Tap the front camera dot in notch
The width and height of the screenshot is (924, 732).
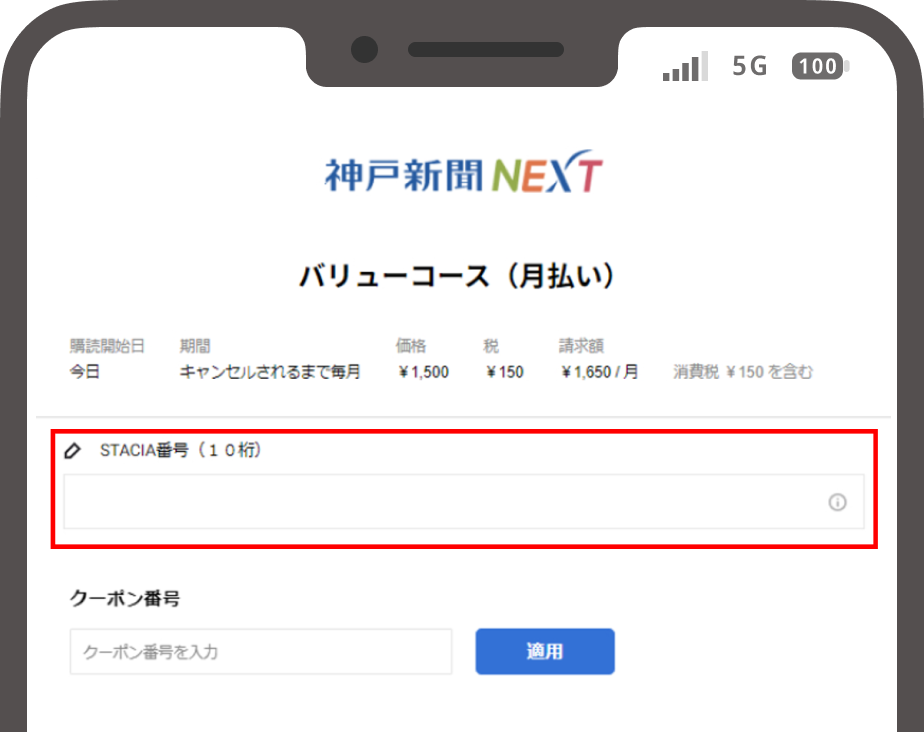364,49
